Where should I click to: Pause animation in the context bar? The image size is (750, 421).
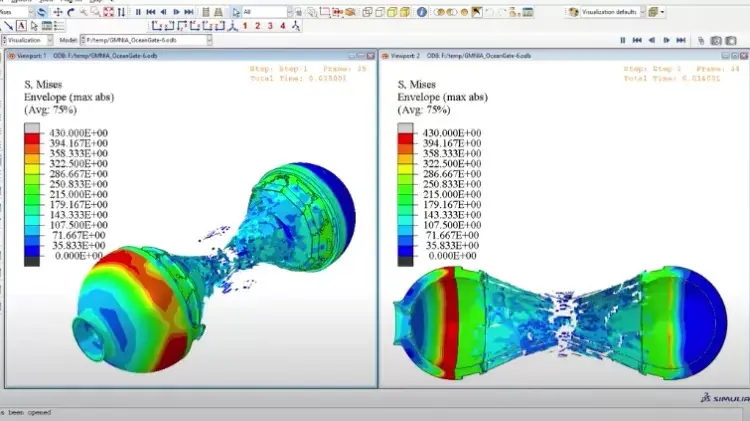point(623,41)
